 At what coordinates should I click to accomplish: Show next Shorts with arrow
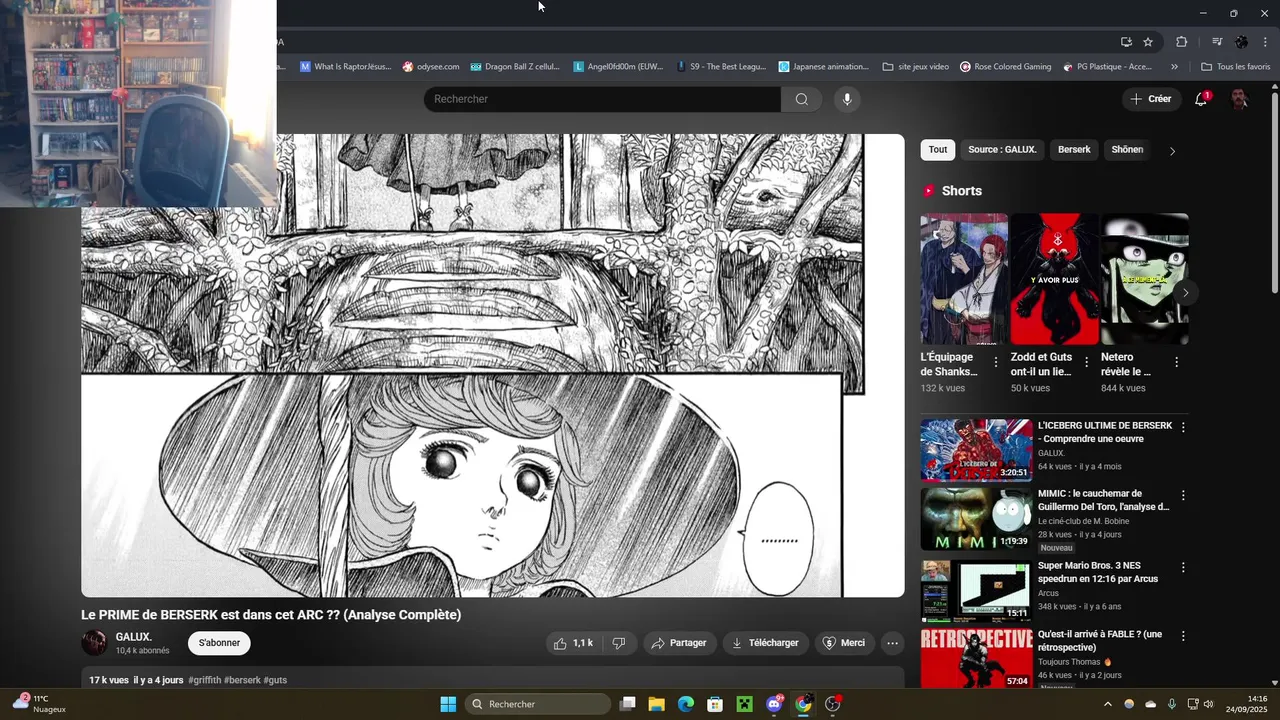(x=1185, y=293)
